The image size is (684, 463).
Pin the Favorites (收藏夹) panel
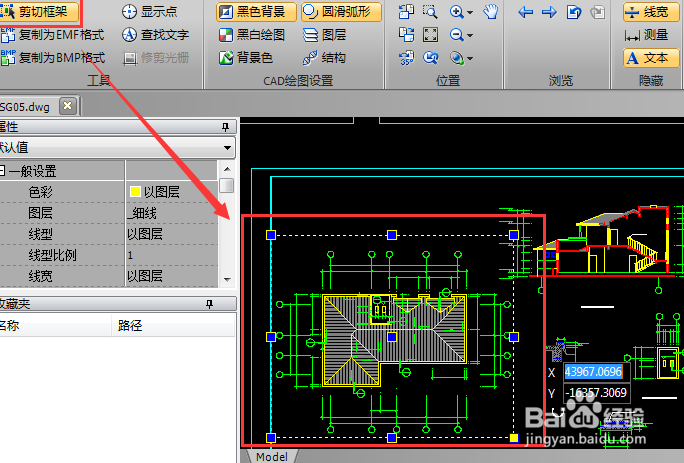tap(209, 303)
